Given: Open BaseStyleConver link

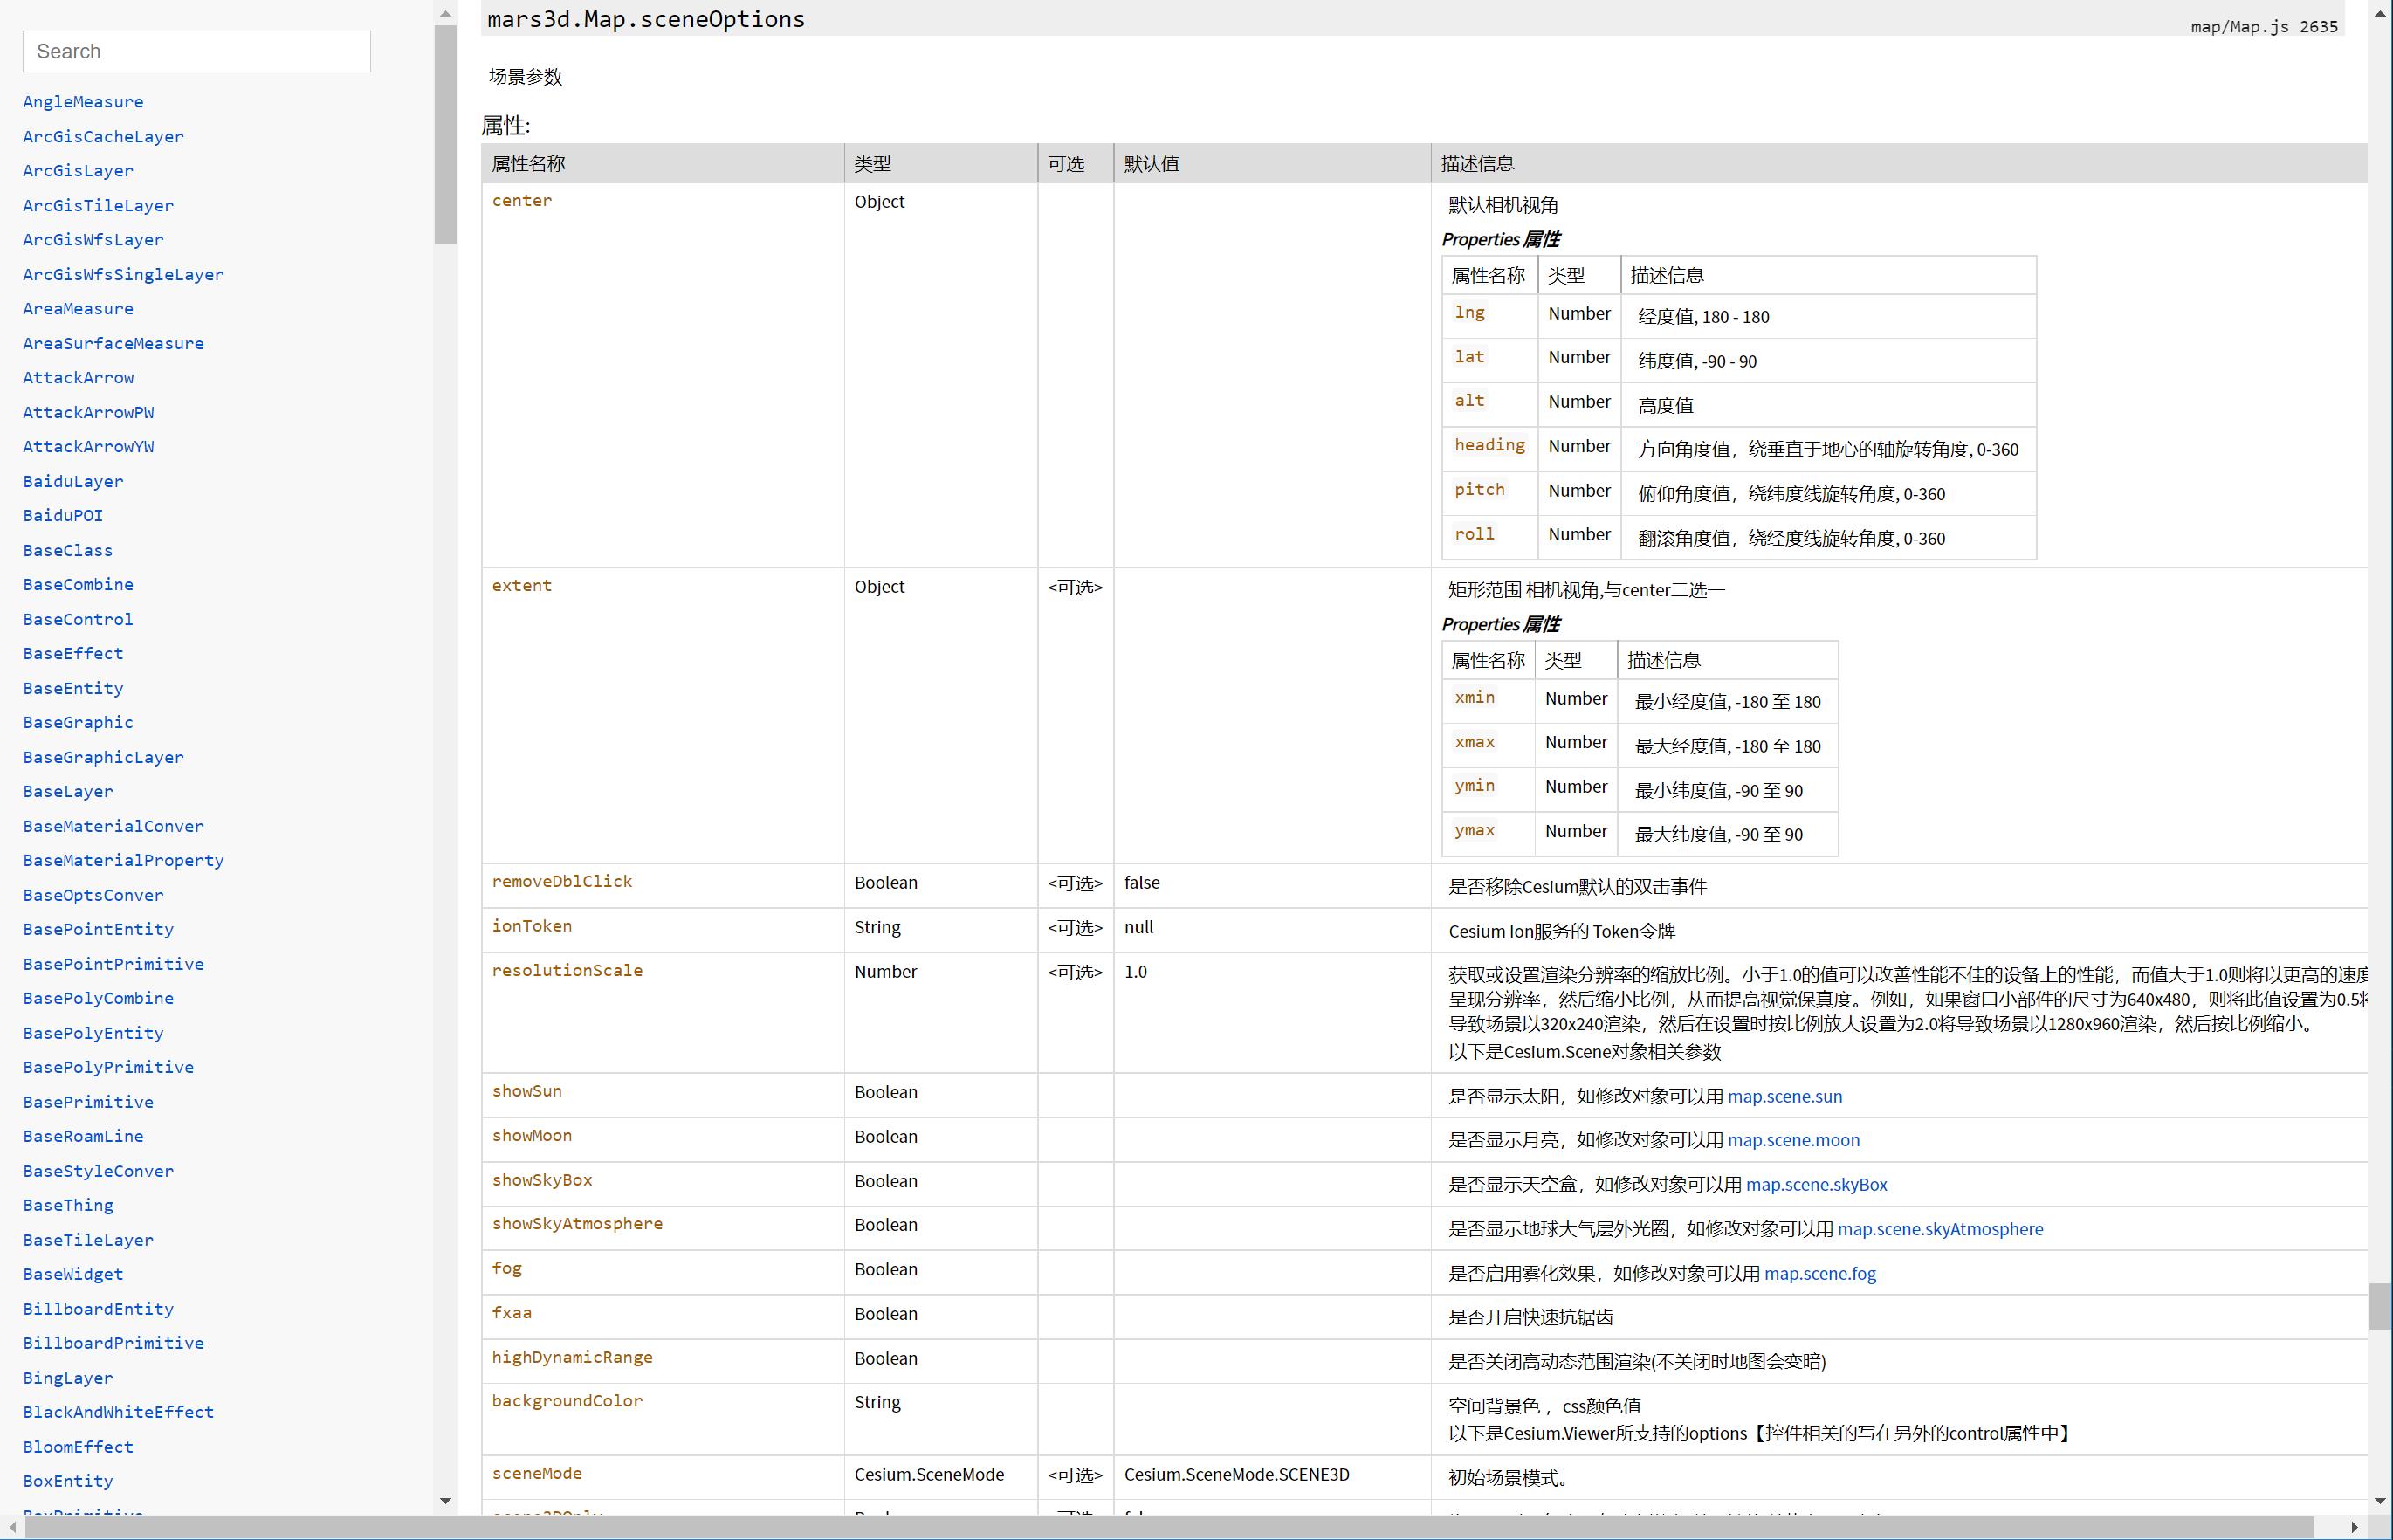Looking at the screenshot, I should pos(98,1171).
